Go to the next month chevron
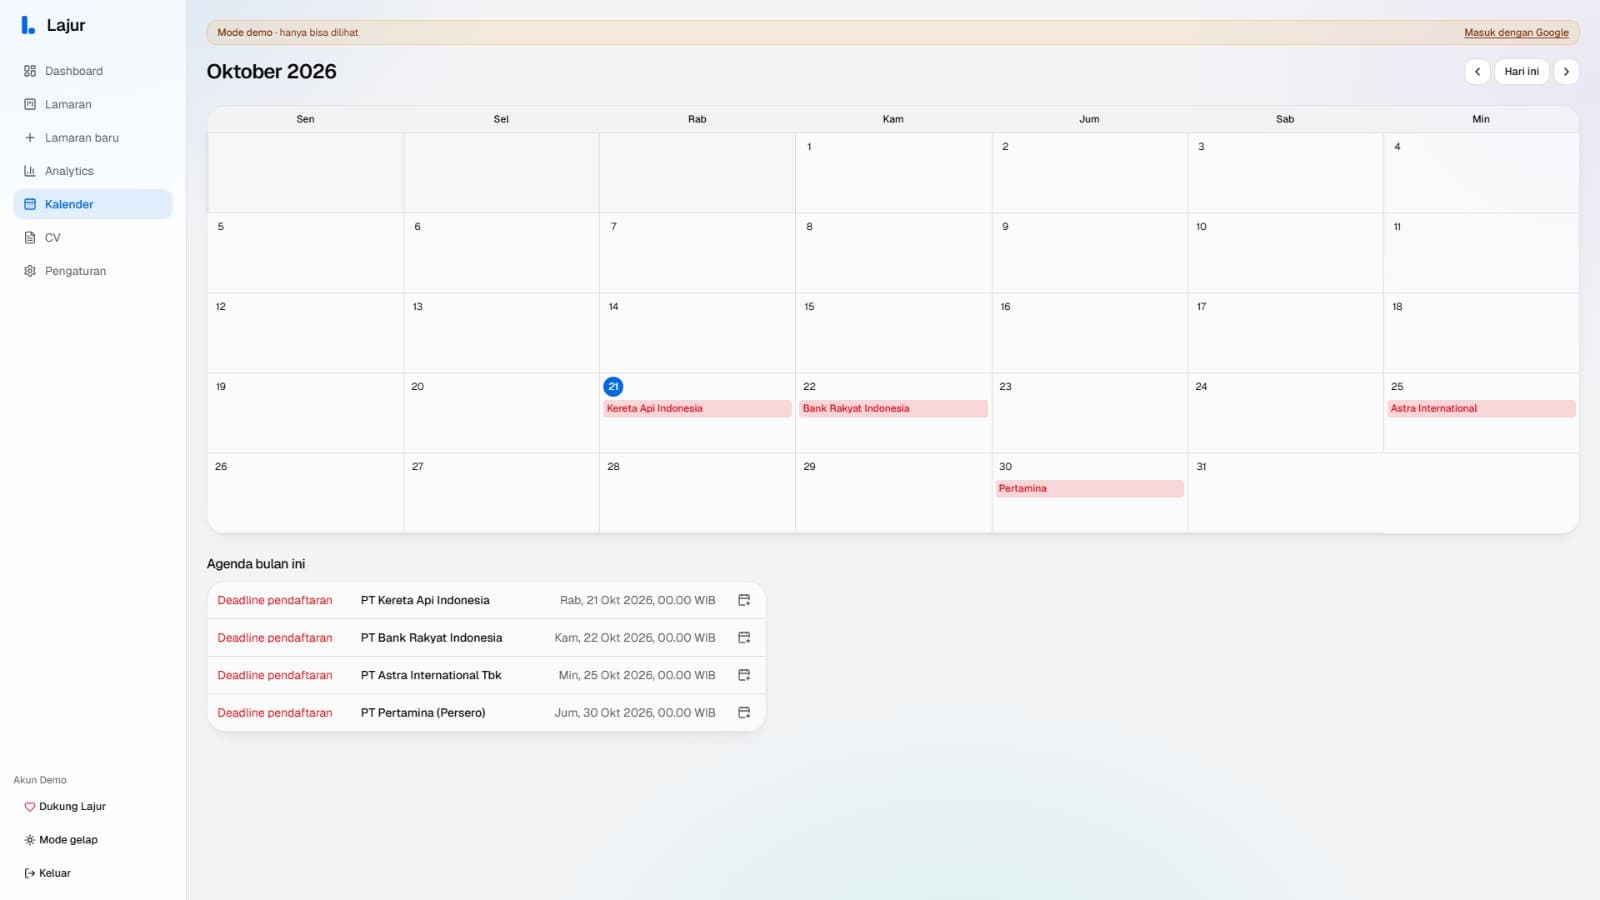The image size is (1600, 900). [1566, 71]
